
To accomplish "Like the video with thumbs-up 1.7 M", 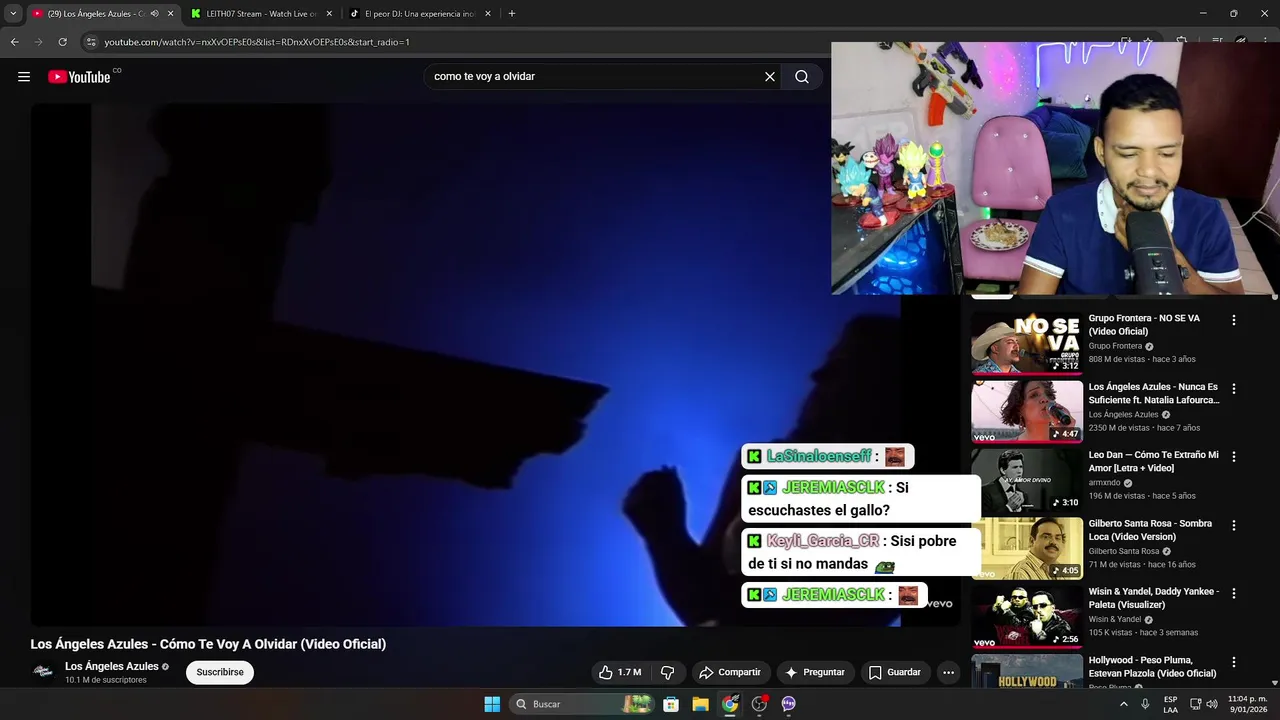I will coord(619,672).
